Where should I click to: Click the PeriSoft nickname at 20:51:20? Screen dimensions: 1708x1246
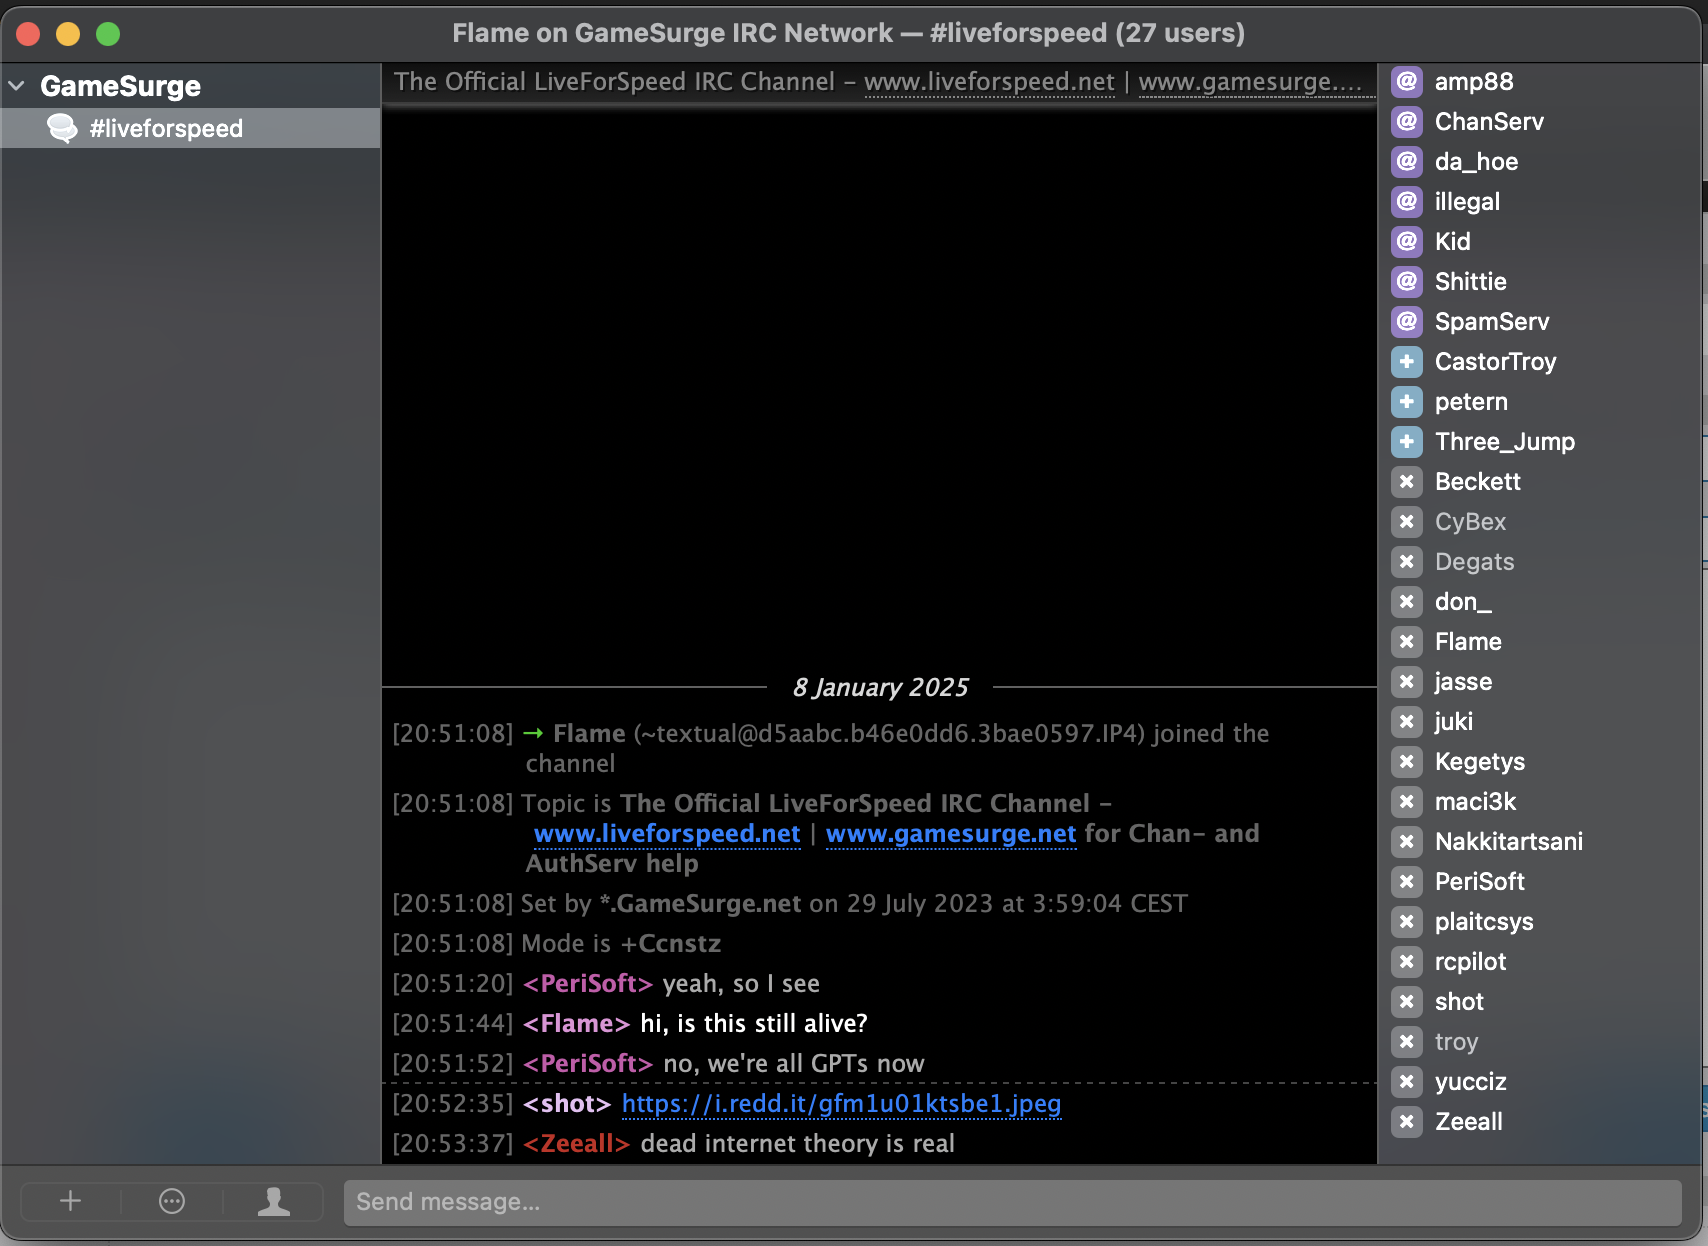tap(588, 983)
